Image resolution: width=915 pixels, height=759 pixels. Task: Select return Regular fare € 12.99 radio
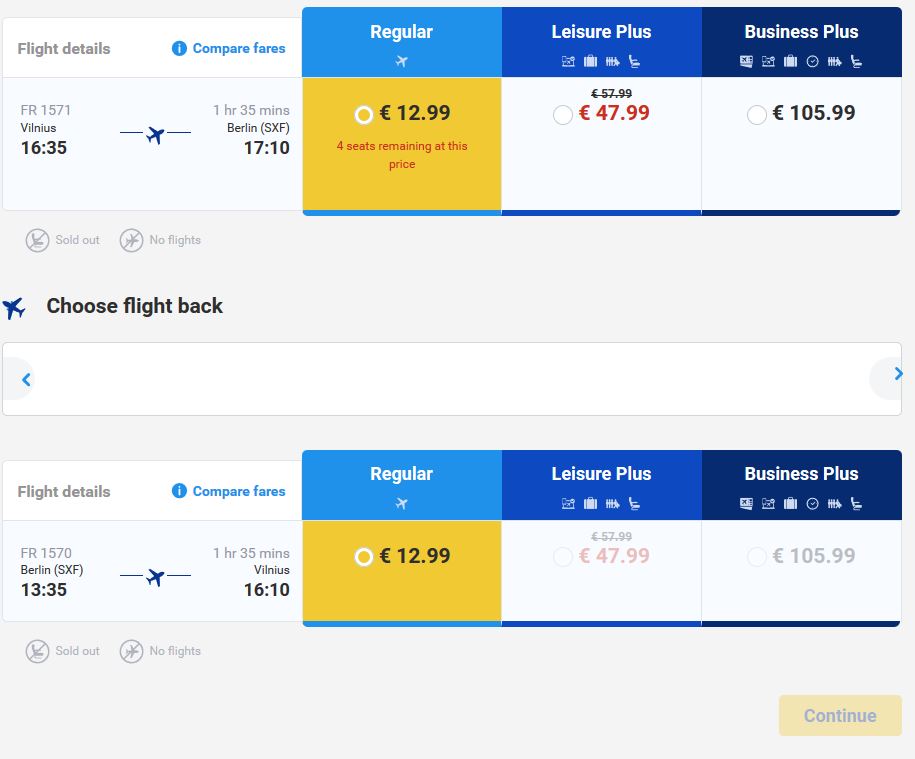(364, 557)
